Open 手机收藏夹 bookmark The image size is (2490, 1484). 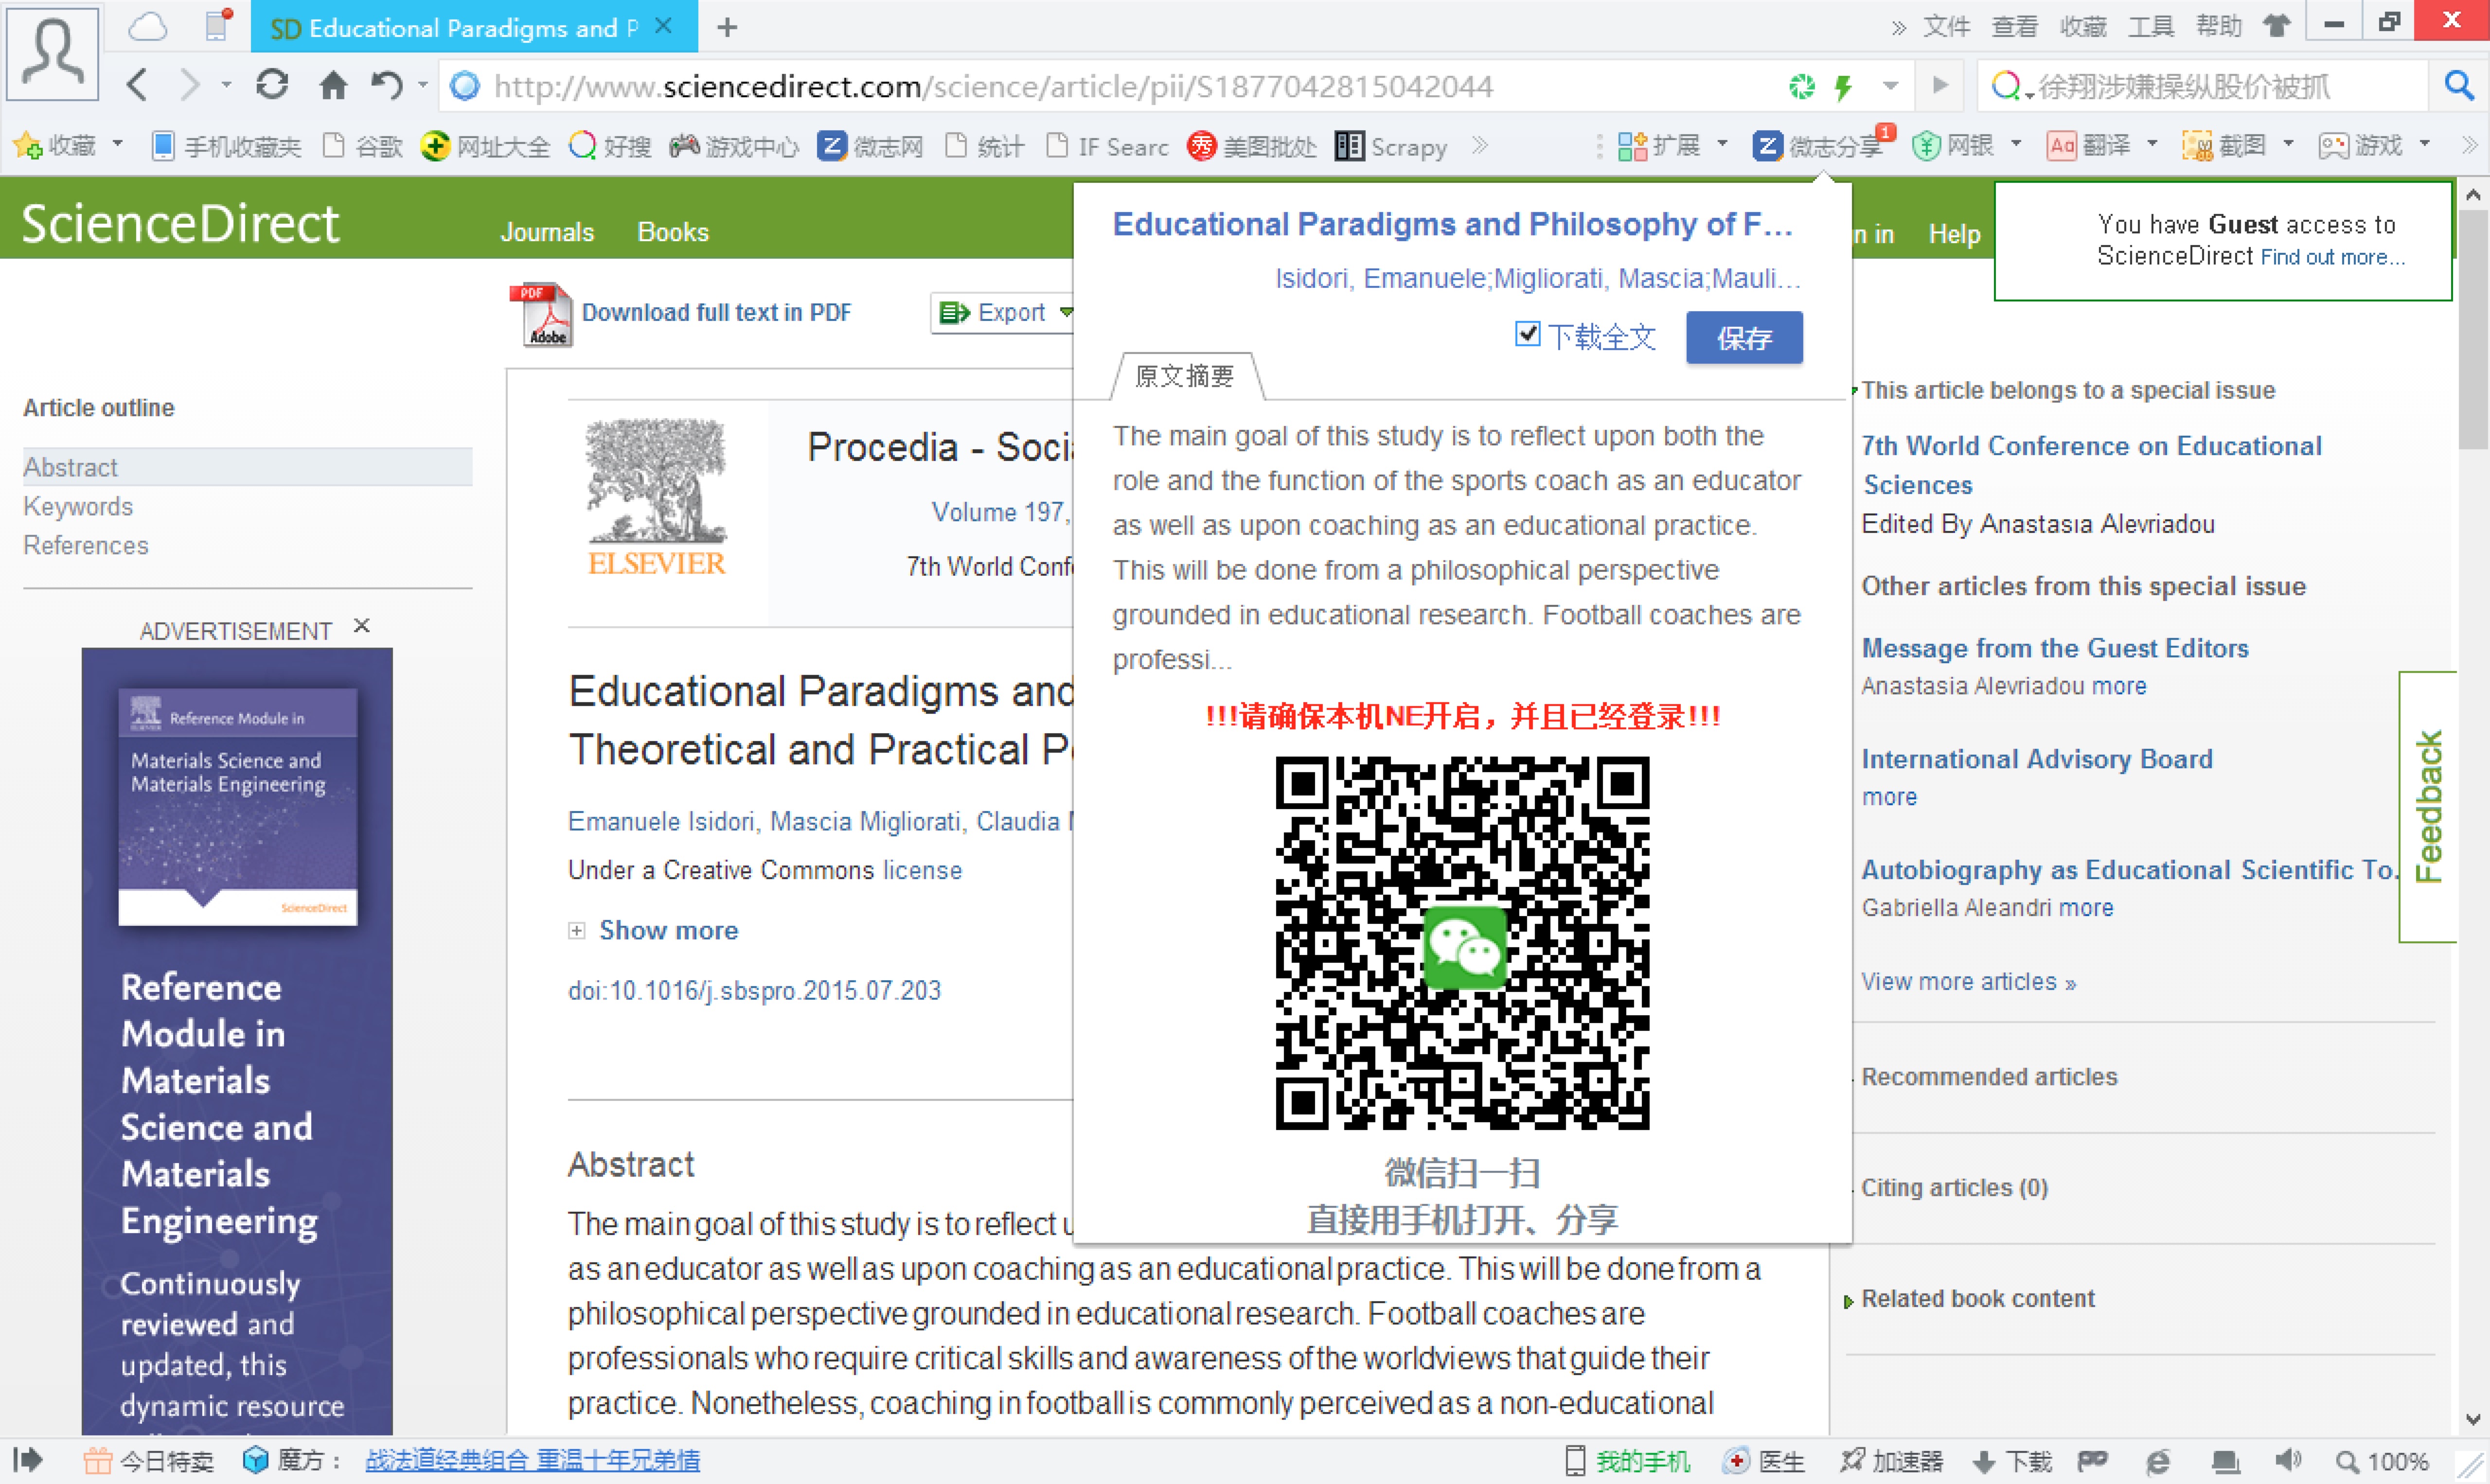coord(226,147)
